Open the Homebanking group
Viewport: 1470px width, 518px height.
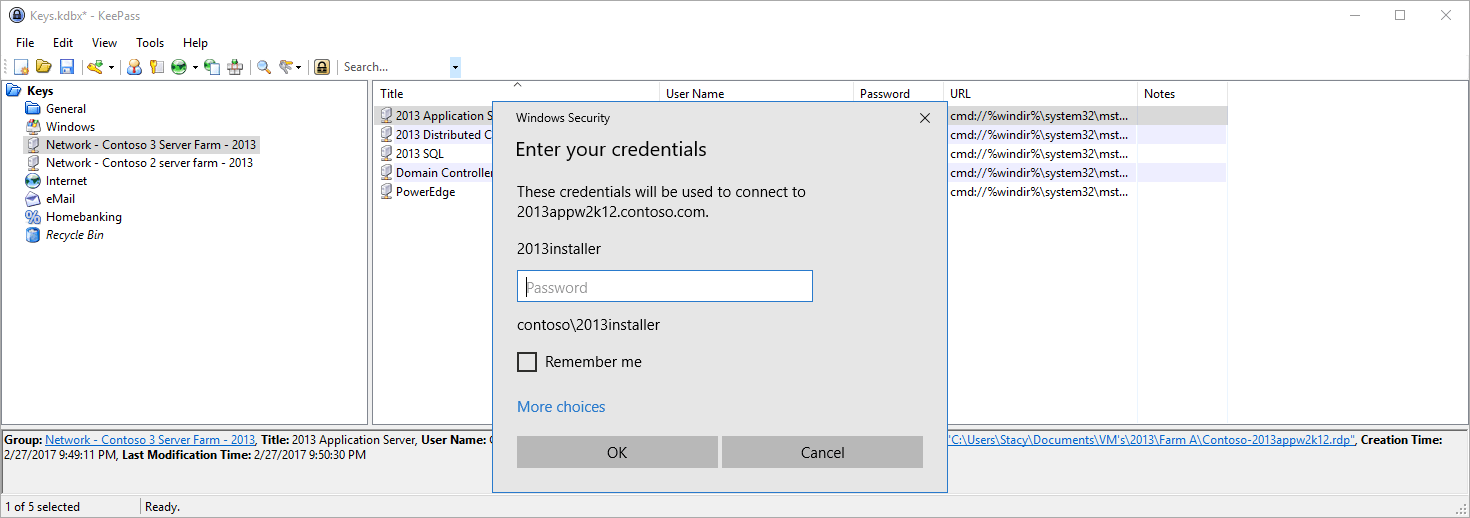[x=84, y=217]
